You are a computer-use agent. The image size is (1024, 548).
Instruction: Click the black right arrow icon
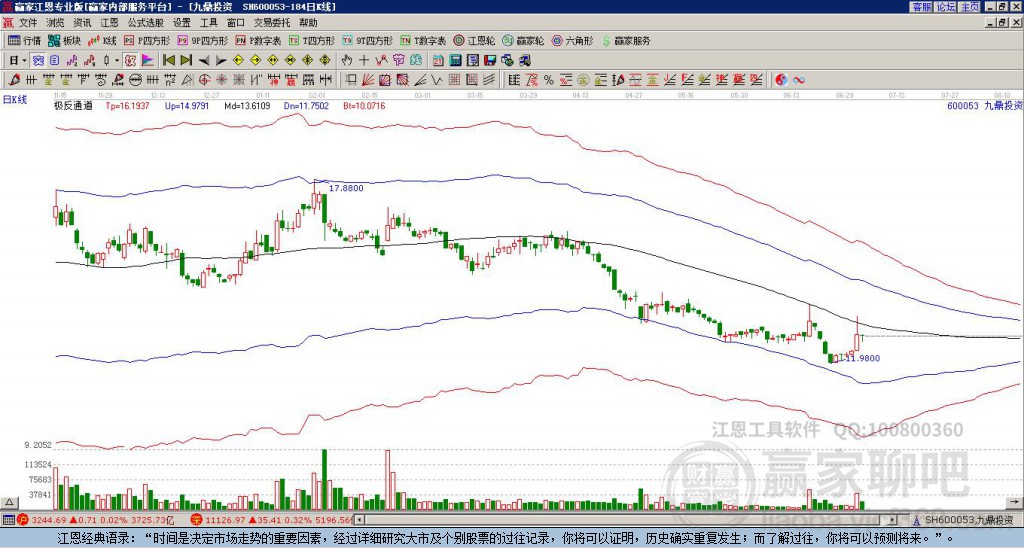[x=221, y=61]
